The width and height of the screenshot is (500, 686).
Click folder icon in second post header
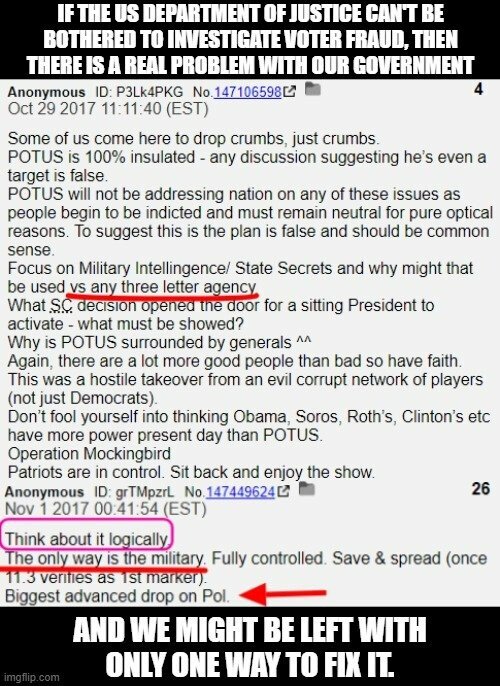pos(306,489)
